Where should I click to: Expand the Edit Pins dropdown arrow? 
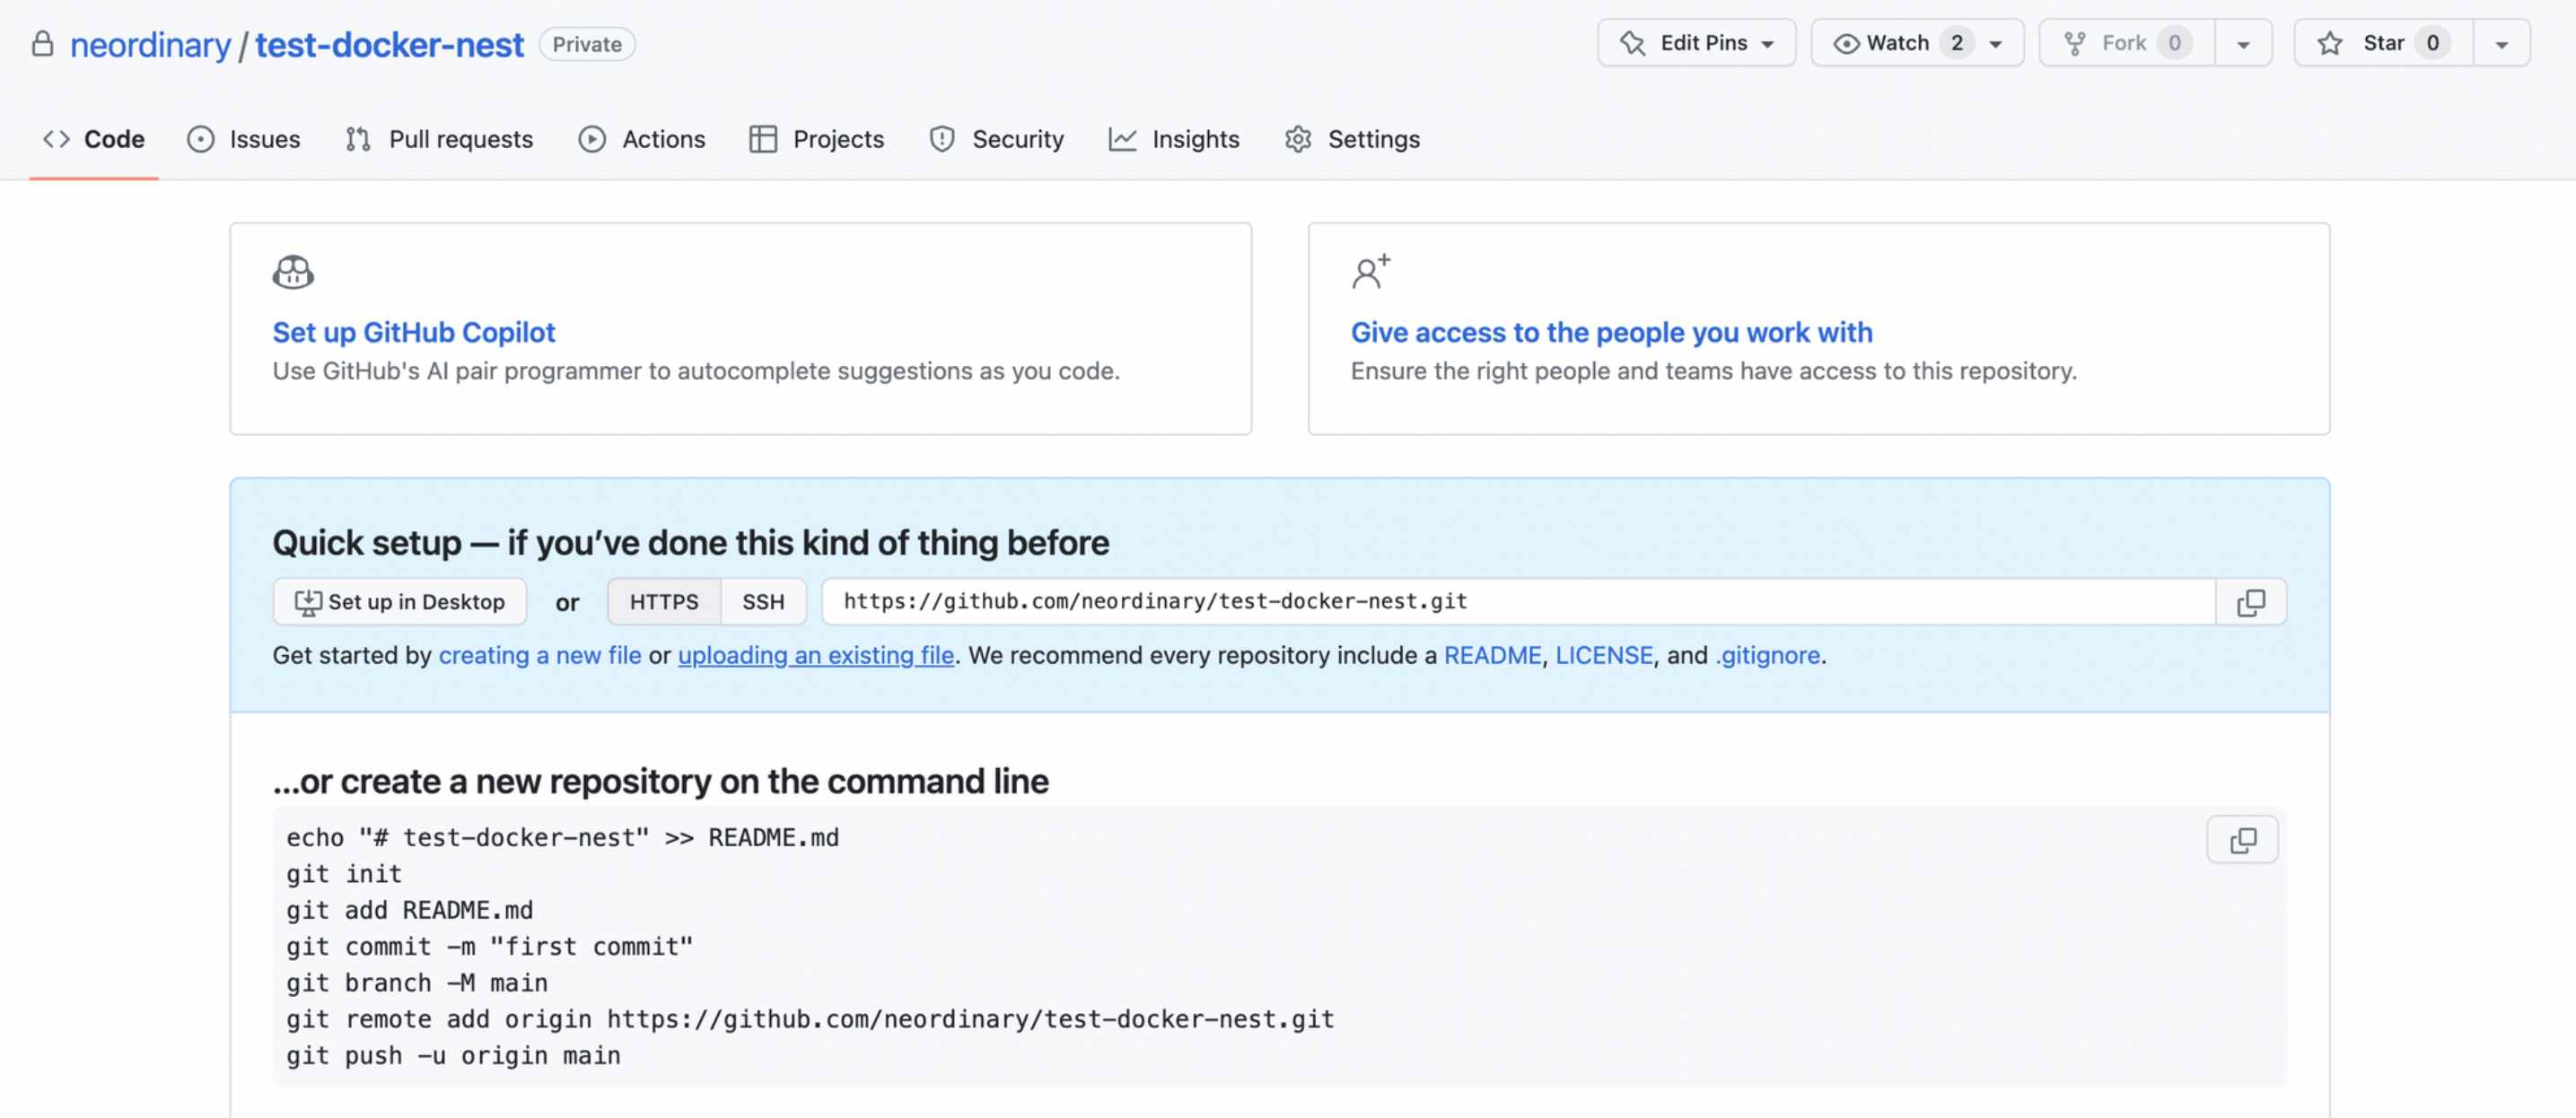(x=1768, y=44)
